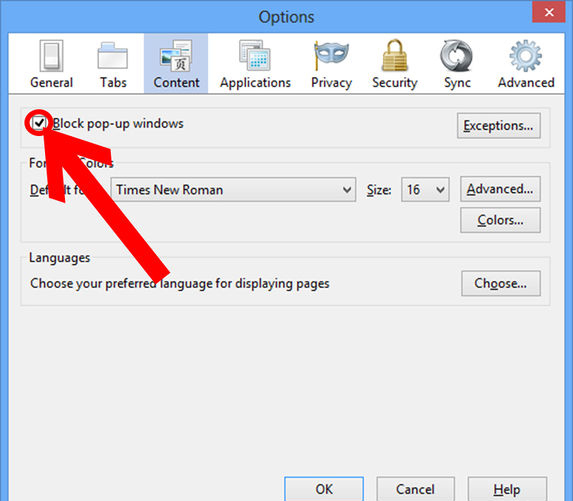Open the Applications calendar icon

pos(255,56)
